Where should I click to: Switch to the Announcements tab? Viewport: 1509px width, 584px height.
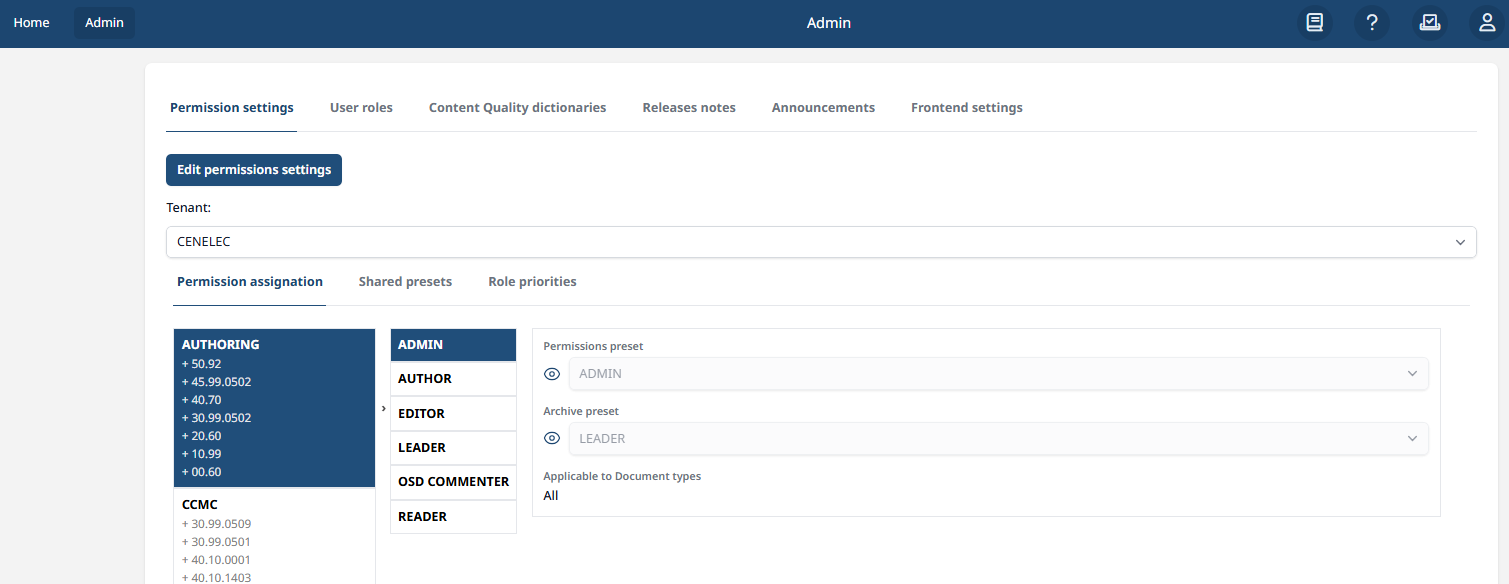point(823,107)
